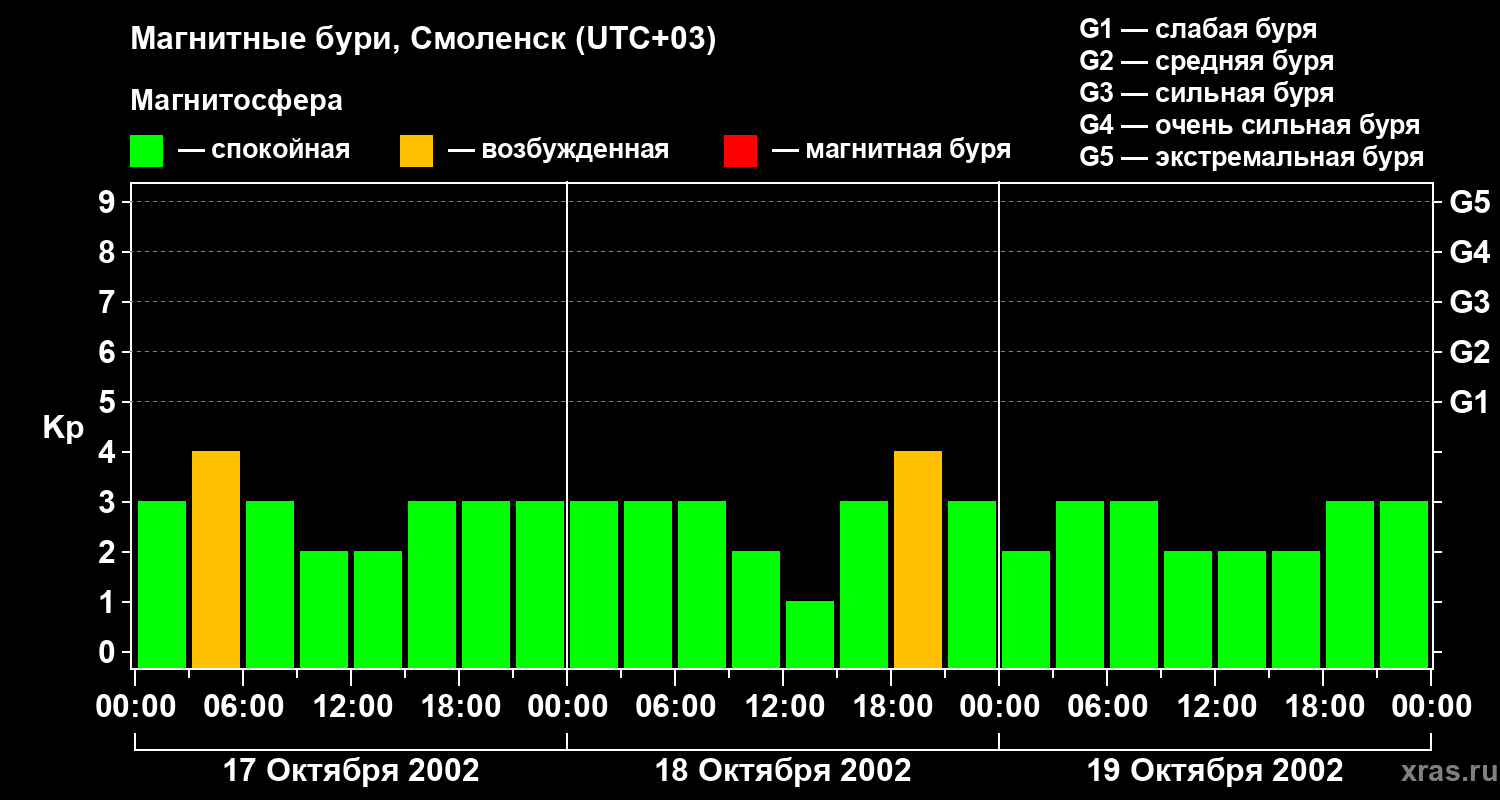1500x800 pixels.
Task: Click the 'G3 — сильная буря' description
Action: coord(1207,93)
